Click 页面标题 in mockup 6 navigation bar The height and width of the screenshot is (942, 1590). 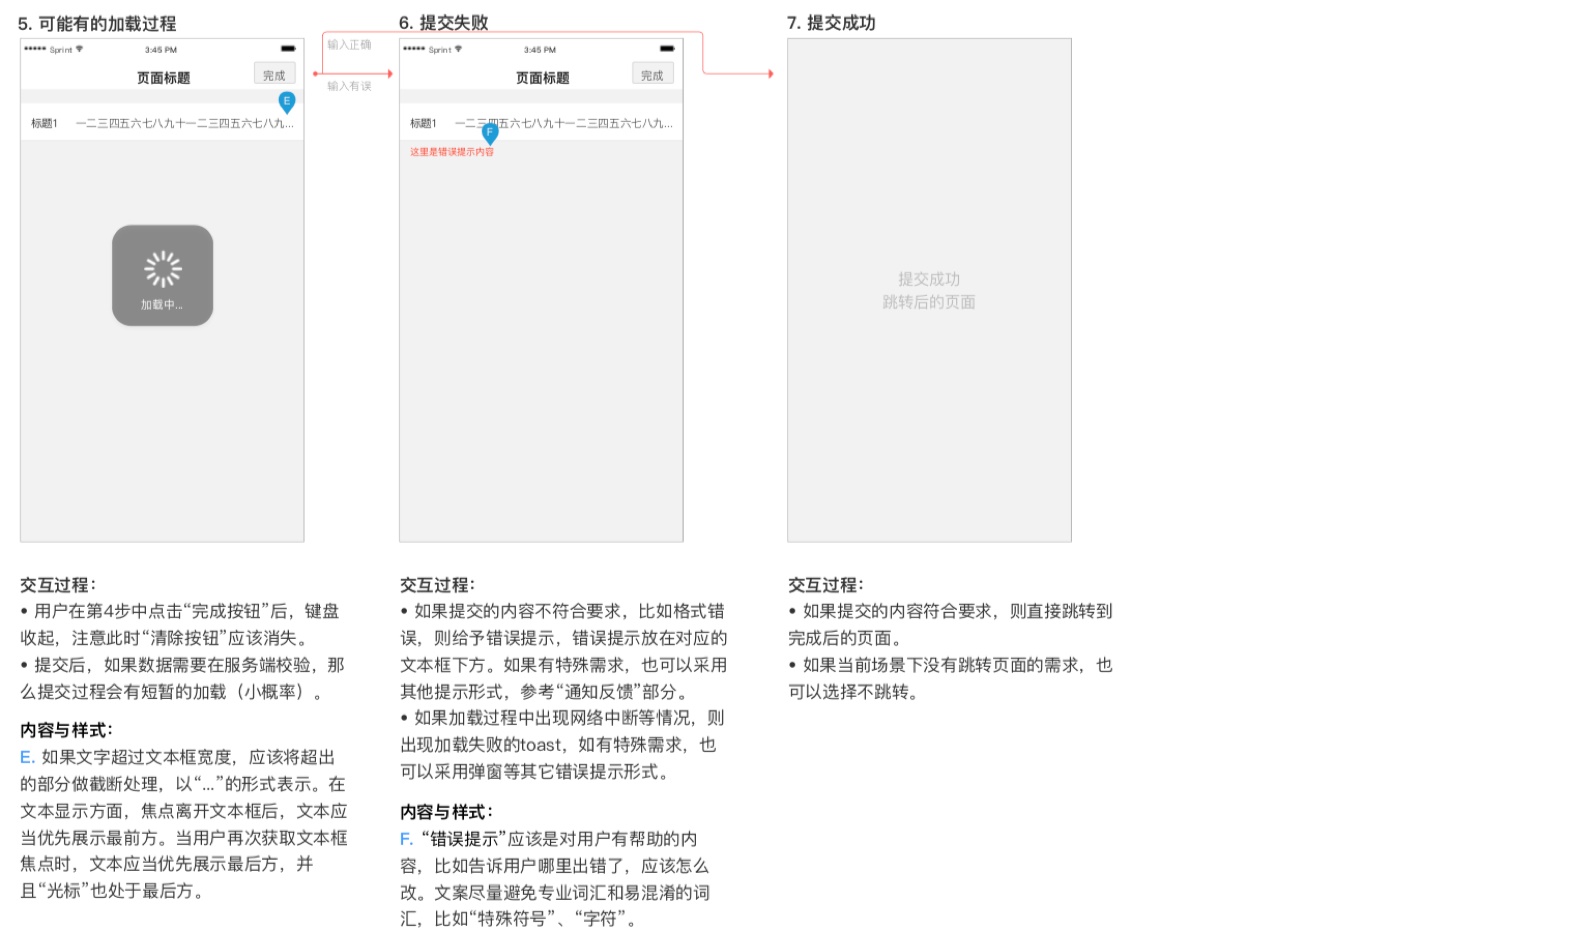(542, 77)
